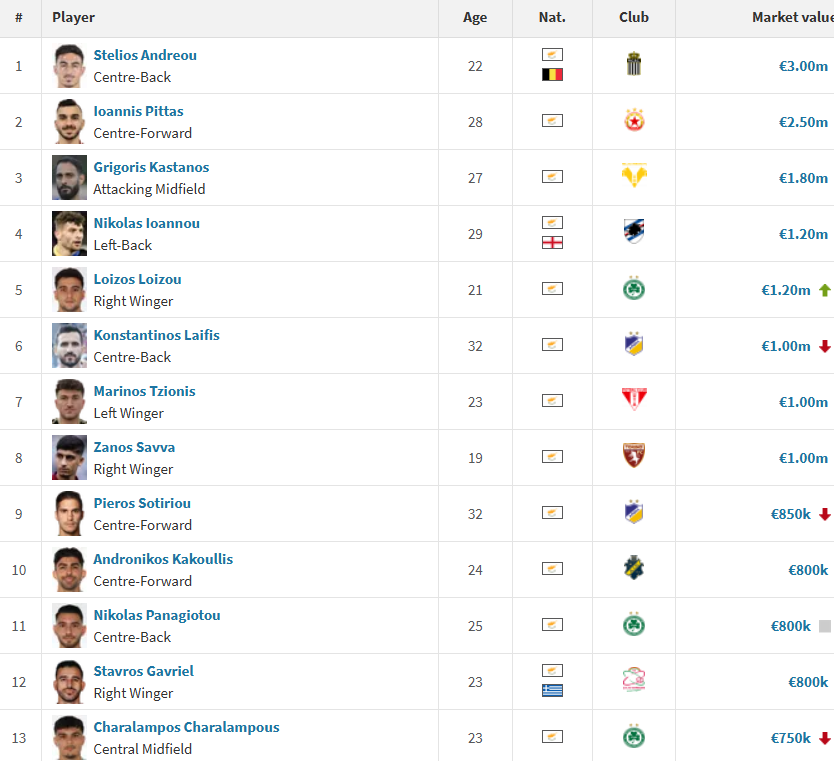Sort table by Market value header

pos(793,18)
